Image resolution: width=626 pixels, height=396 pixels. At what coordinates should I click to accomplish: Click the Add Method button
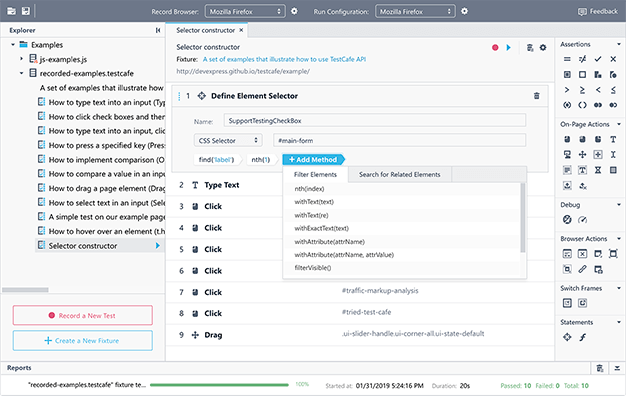click(313, 160)
